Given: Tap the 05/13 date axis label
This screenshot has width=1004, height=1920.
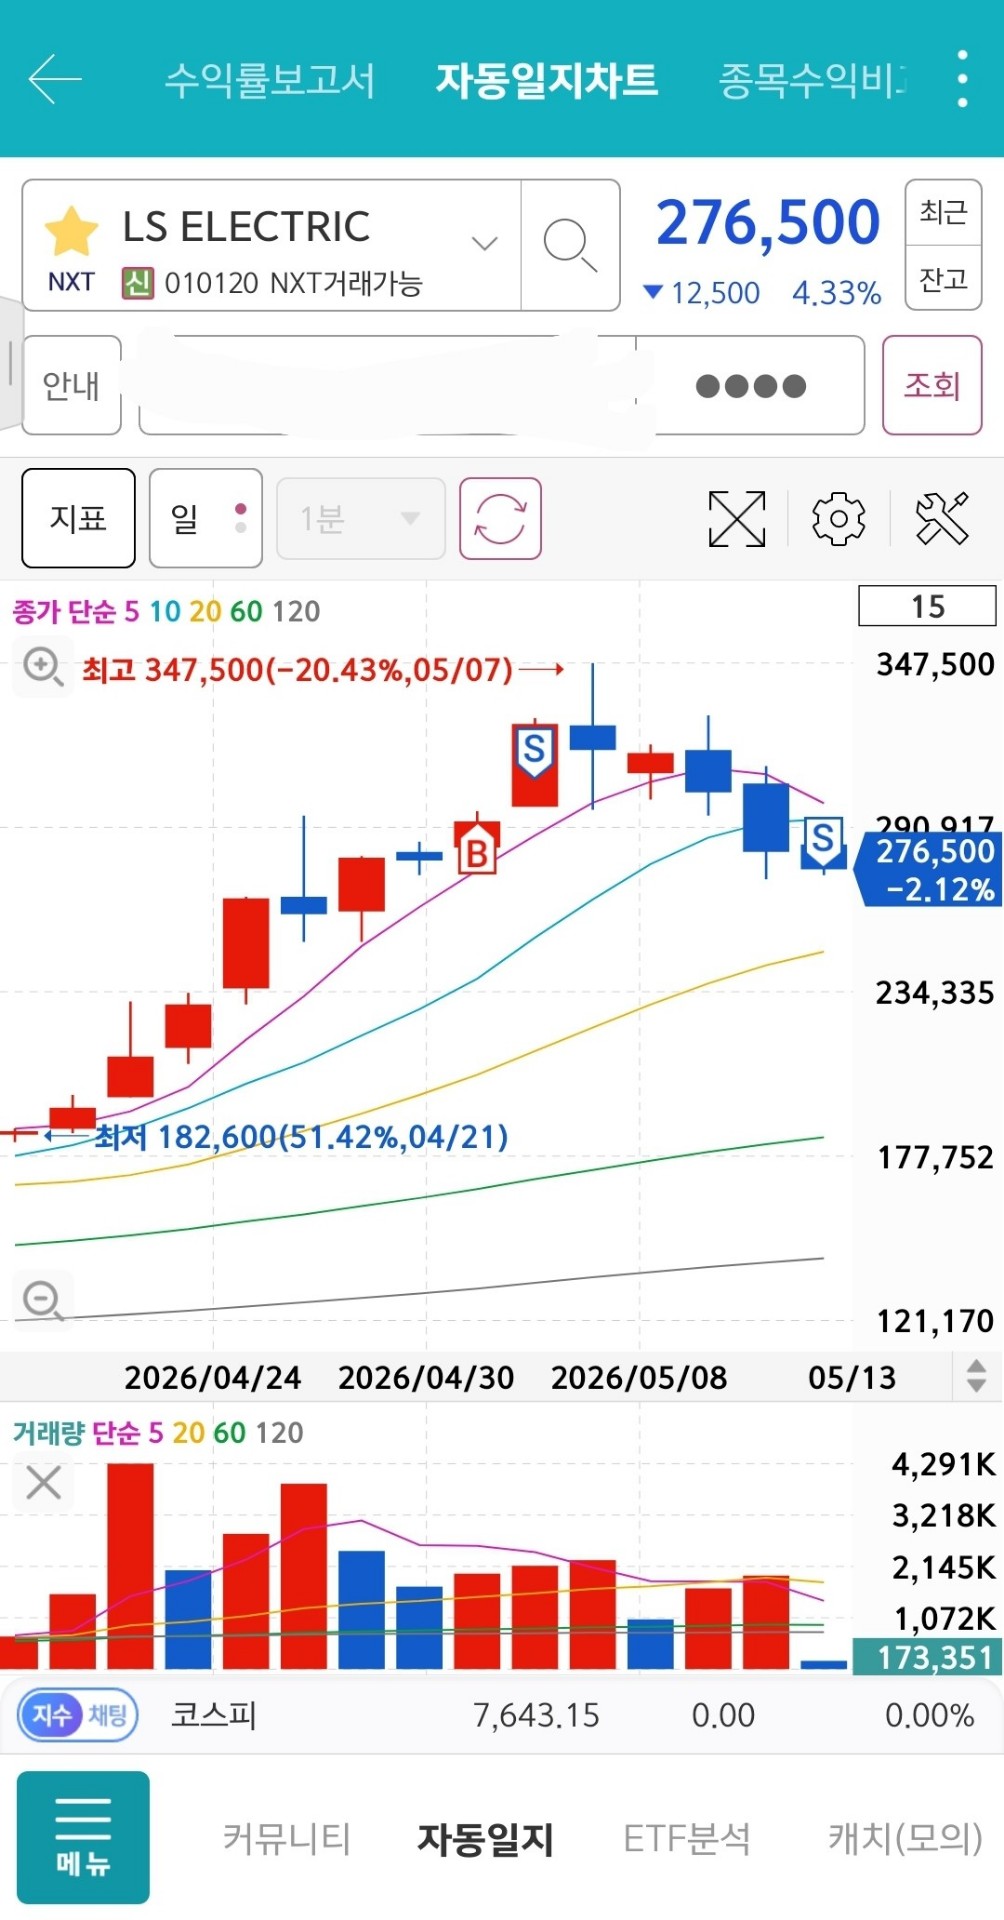Looking at the screenshot, I should click(852, 1377).
